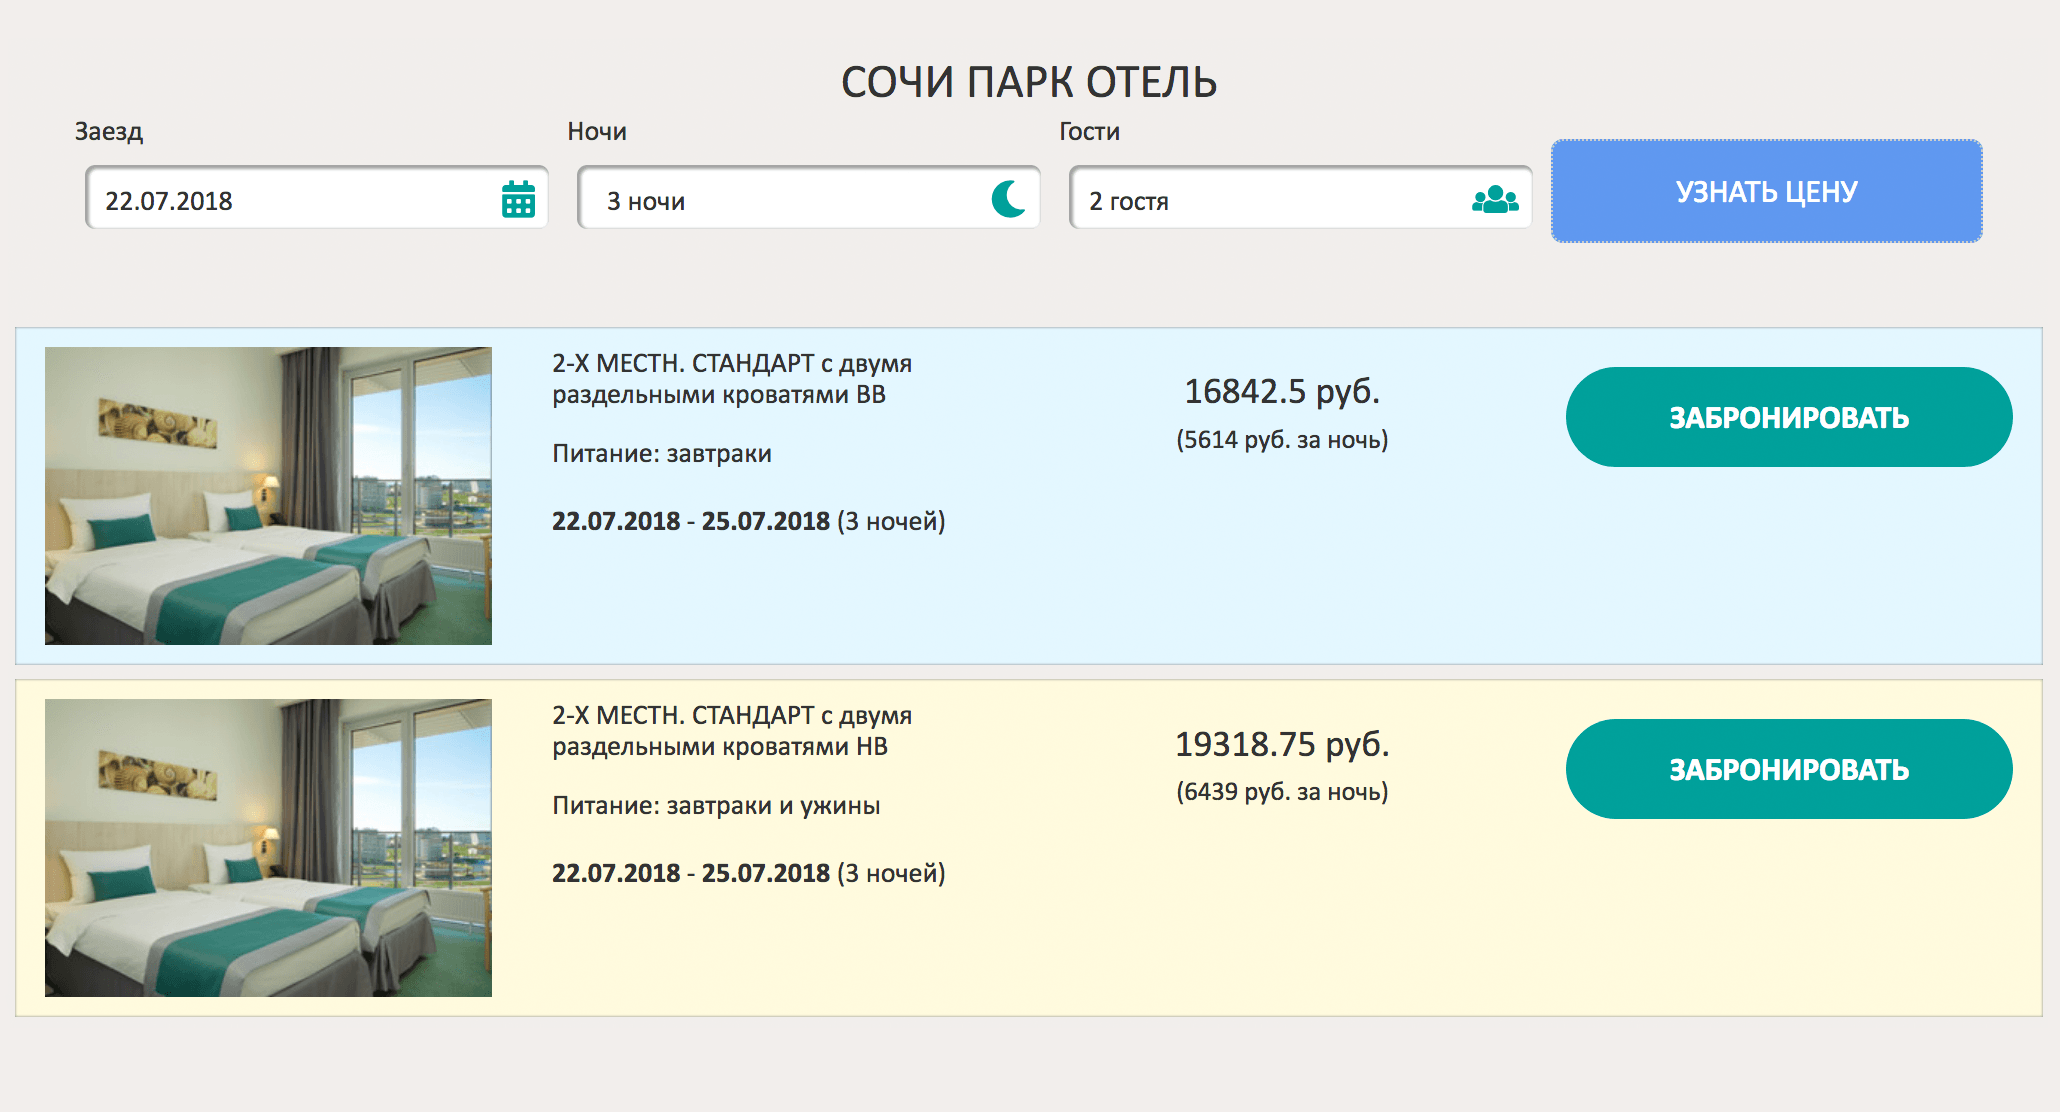Click the price 16842.5 руб.
2060x1112 pixels.
(1282, 392)
